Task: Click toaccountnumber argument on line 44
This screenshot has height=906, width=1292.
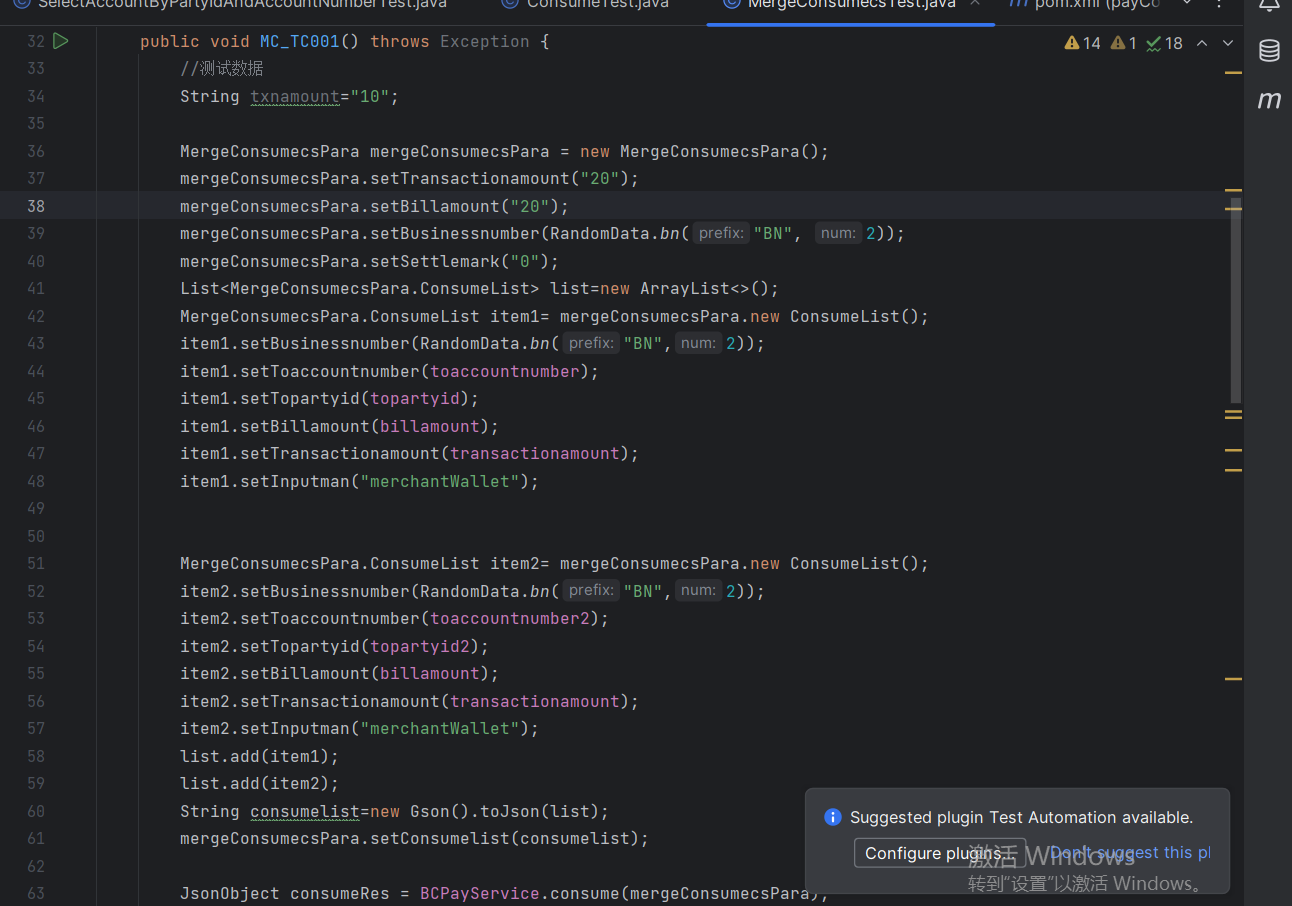Action: click(x=505, y=371)
